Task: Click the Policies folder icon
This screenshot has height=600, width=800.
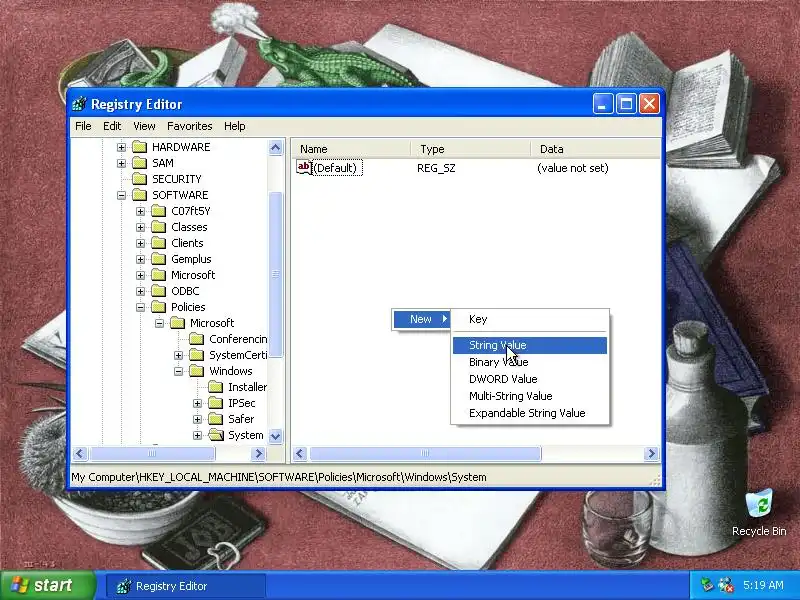Action: point(159,307)
